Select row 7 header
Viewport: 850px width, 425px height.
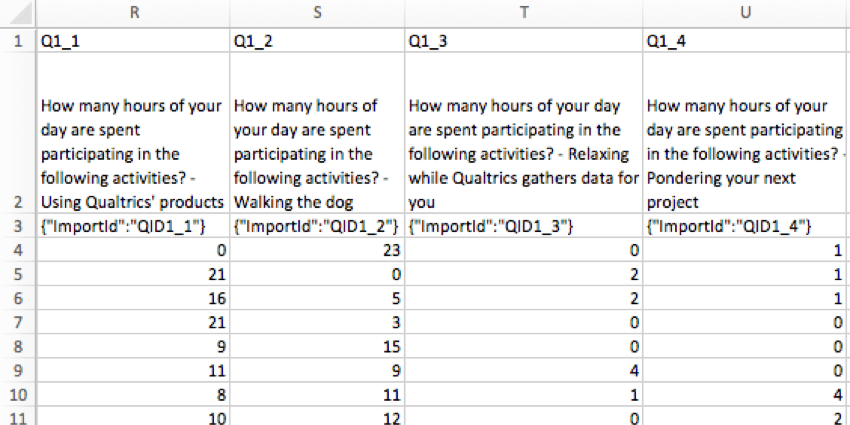(x=18, y=323)
